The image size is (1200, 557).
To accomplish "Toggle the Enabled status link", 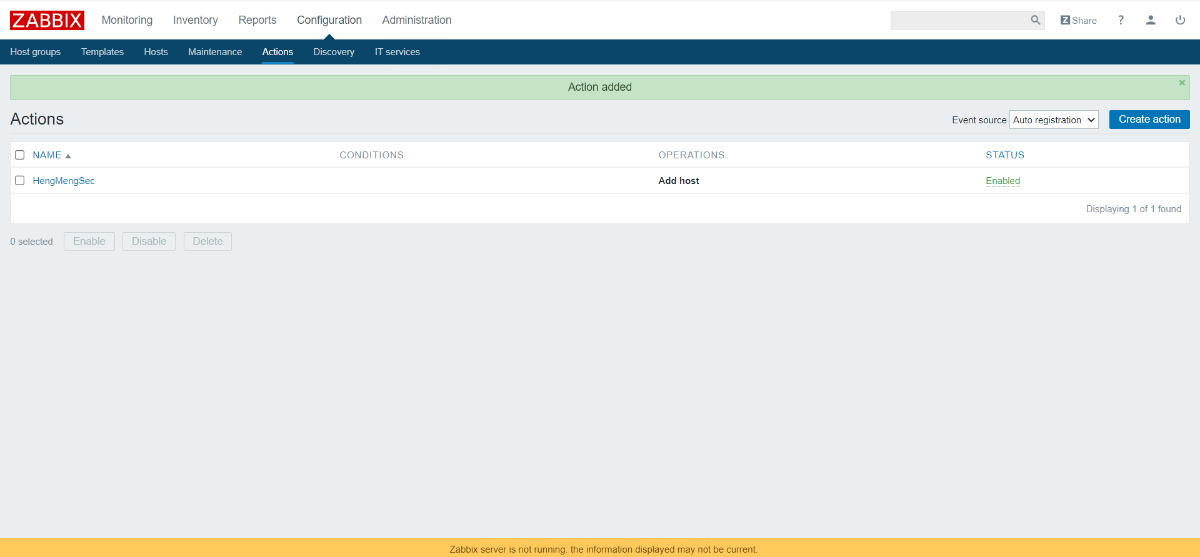I will 1003,181.
